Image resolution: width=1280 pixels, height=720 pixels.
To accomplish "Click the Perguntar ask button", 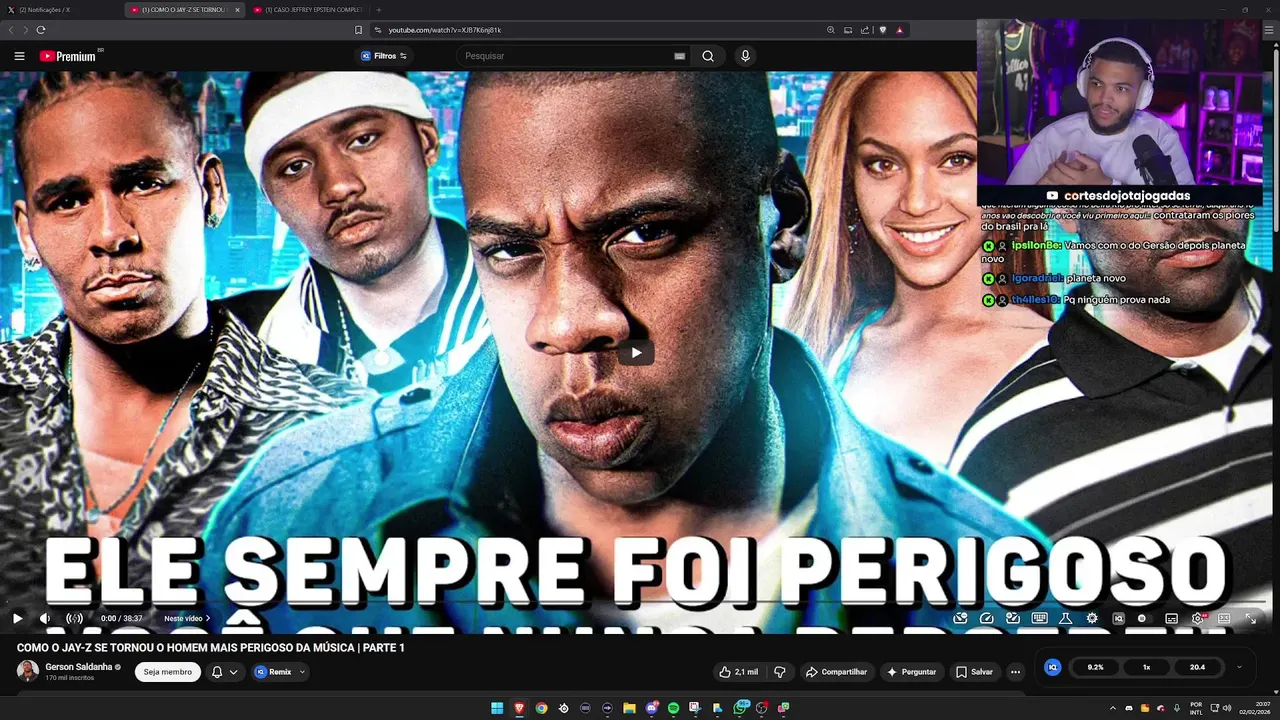I will click(911, 672).
